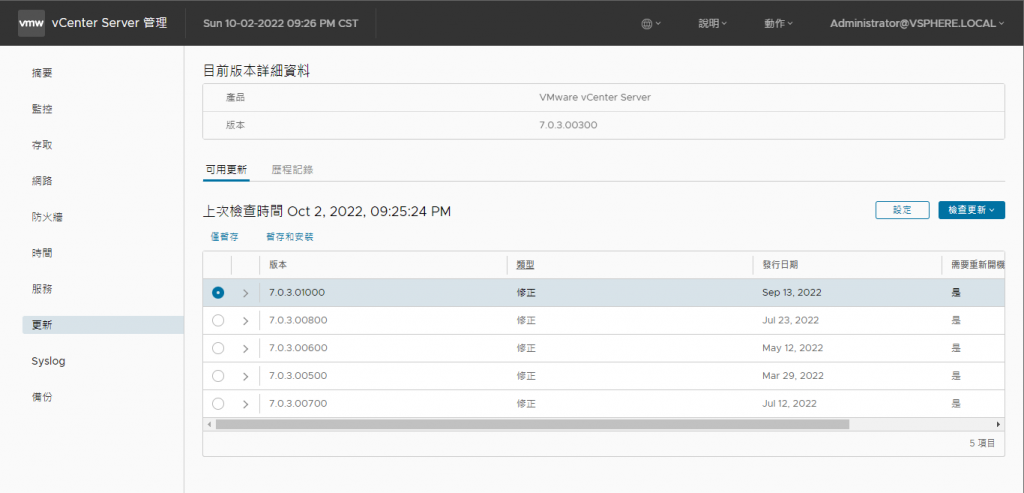Expand details of version 7.0.3.01000
This screenshot has height=493, width=1024.
(246, 293)
